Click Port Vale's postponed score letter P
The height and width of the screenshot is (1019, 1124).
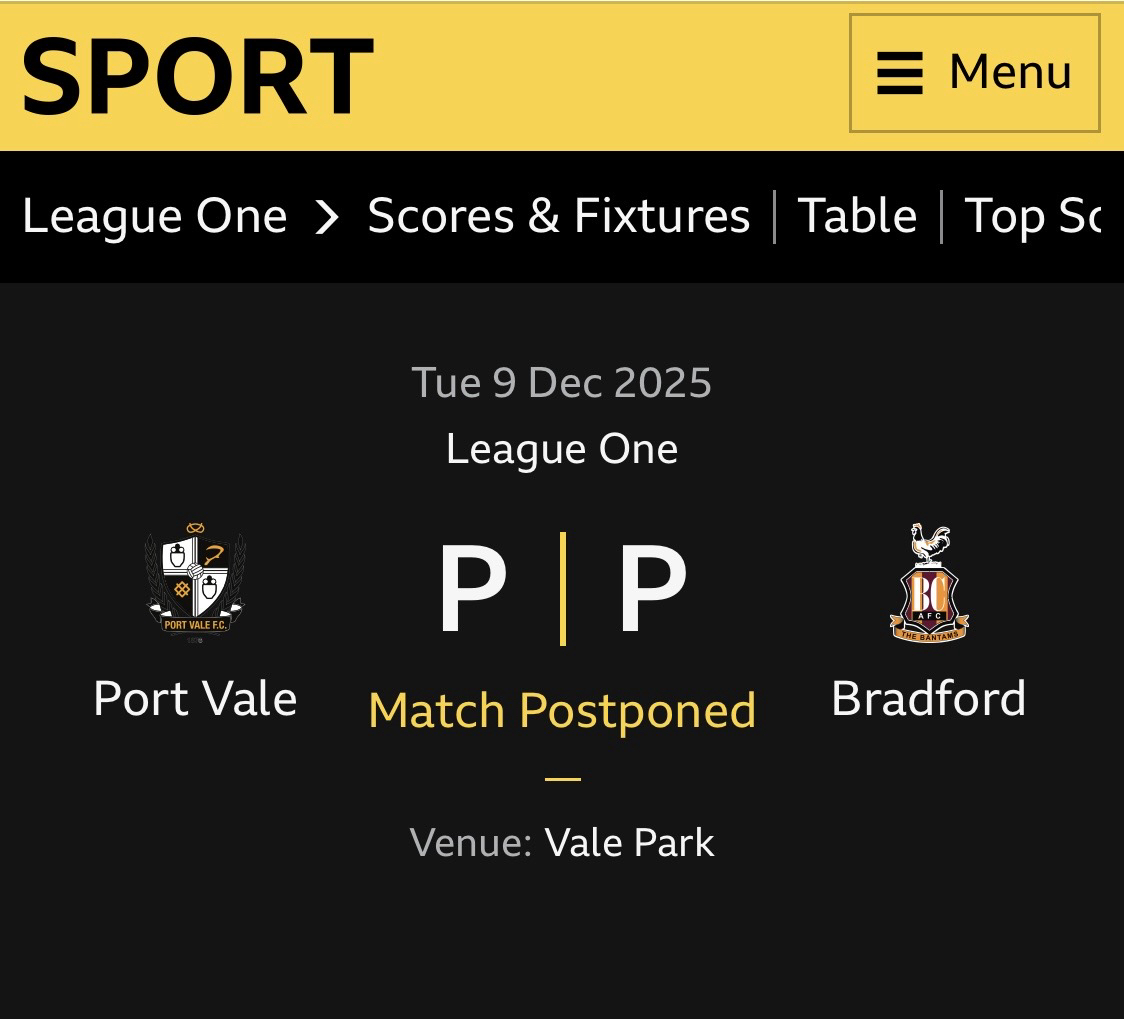click(x=472, y=589)
